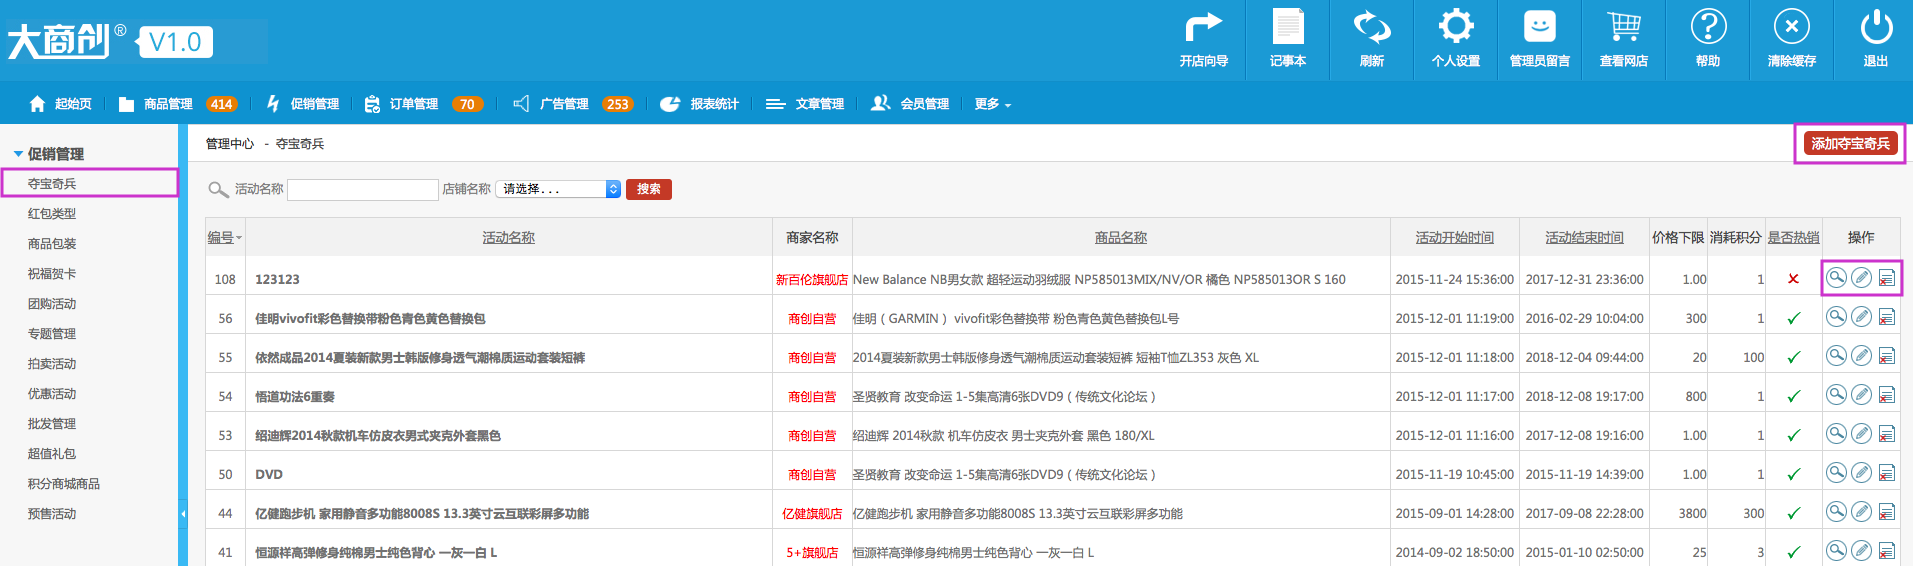Screen dimensions: 1913x566
Task: Toggle hot-sale checkmark for row 56
Action: (x=1793, y=318)
